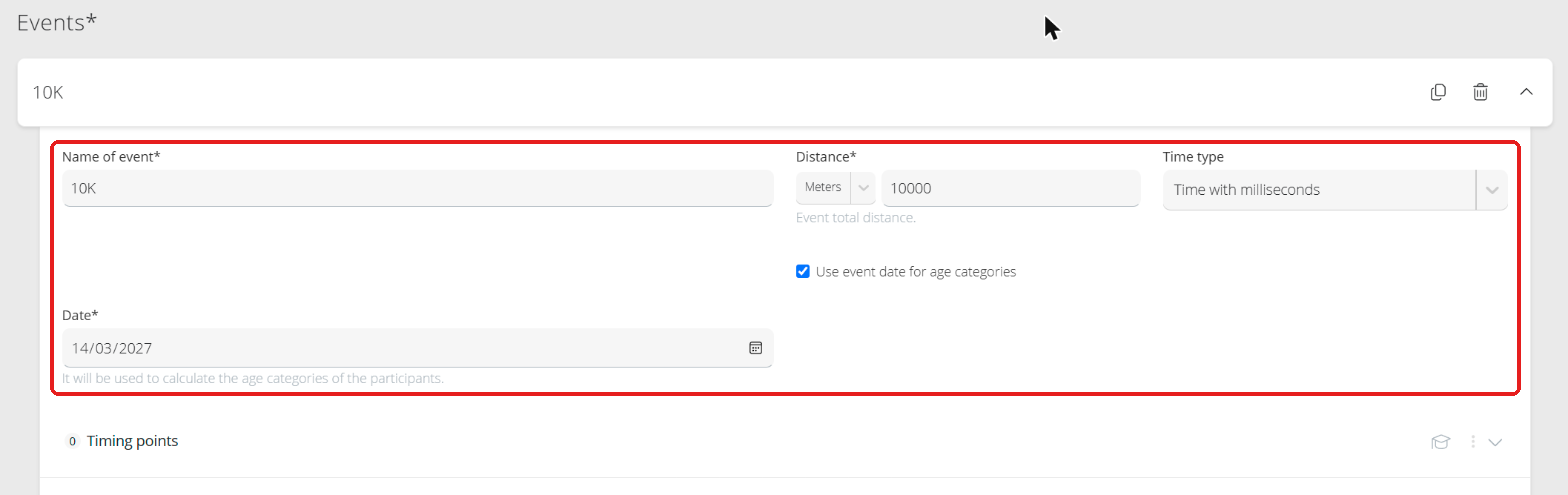Open the date picker calendar icon
This screenshot has height=495, width=1568.
tap(756, 348)
